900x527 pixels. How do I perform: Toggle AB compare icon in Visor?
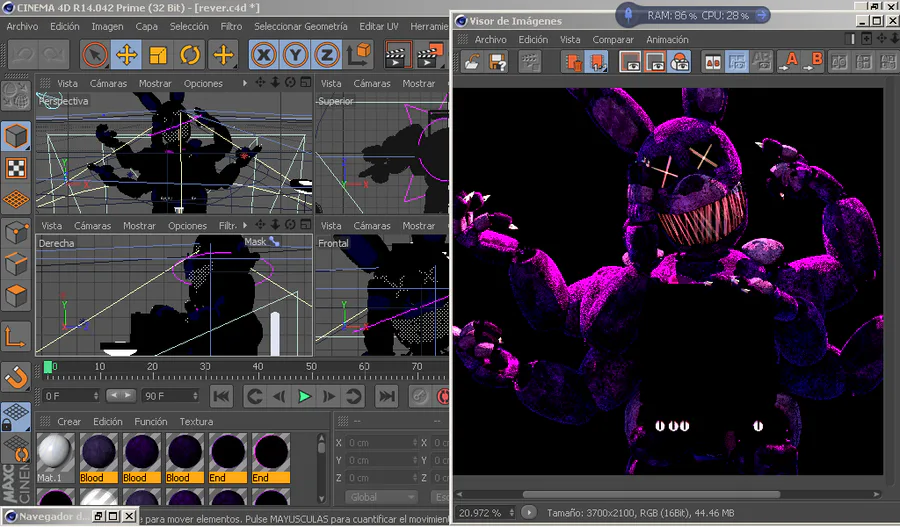(x=713, y=62)
